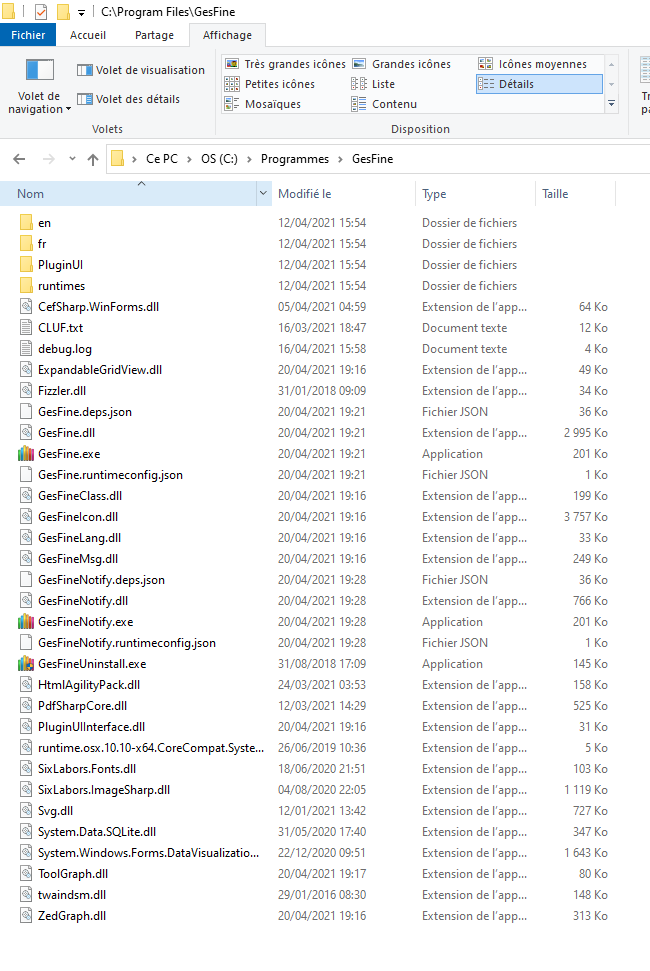The width and height of the screenshot is (650, 971).
Task: Open the Volet de navigation dropdown
Action: click(40, 103)
